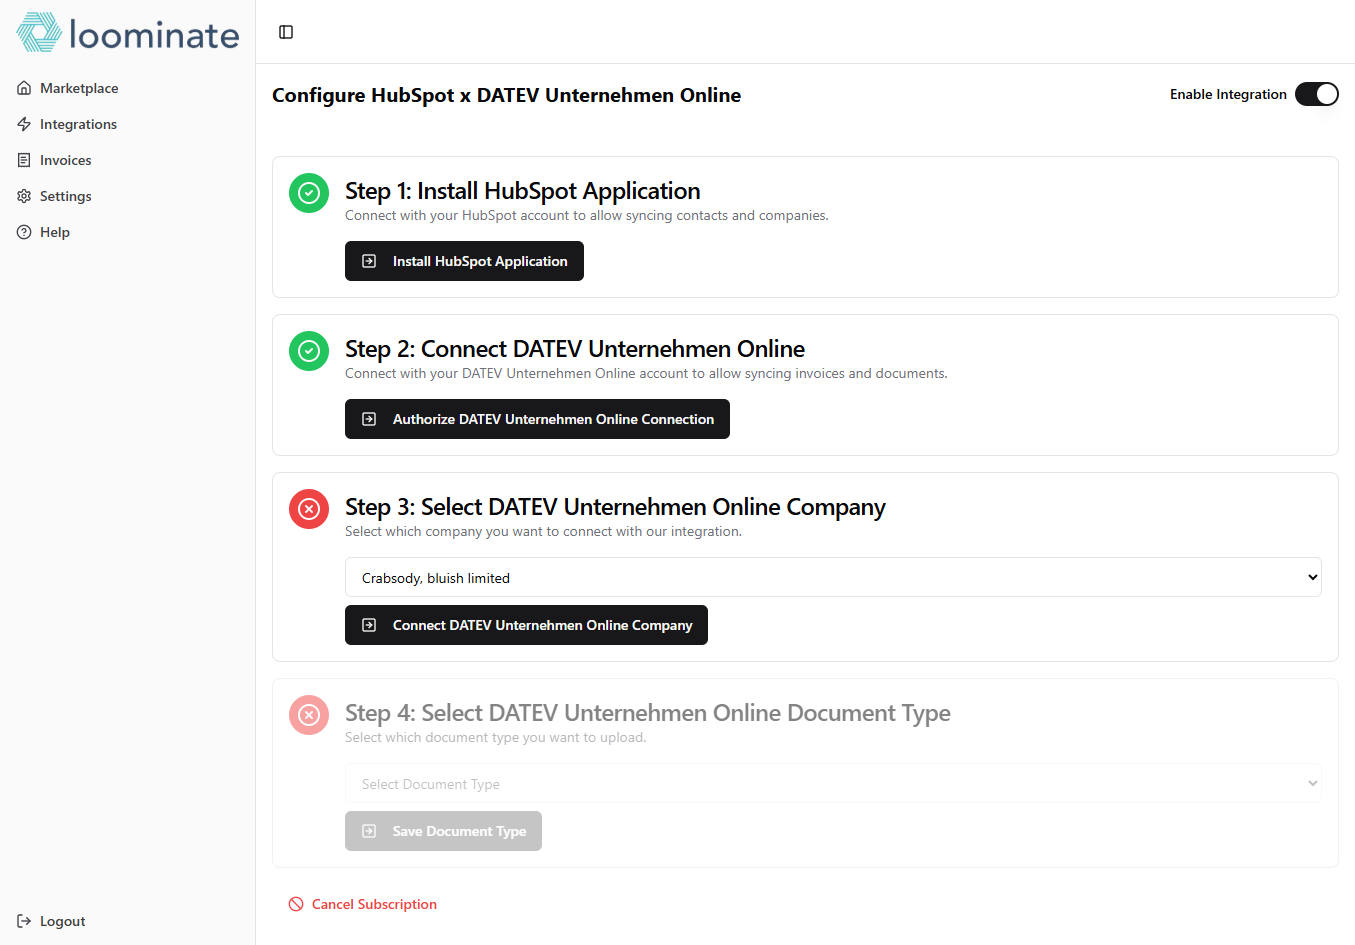Toggle the Enable Integration switch
Viewport: 1355px width, 945px height.
tap(1316, 94)
